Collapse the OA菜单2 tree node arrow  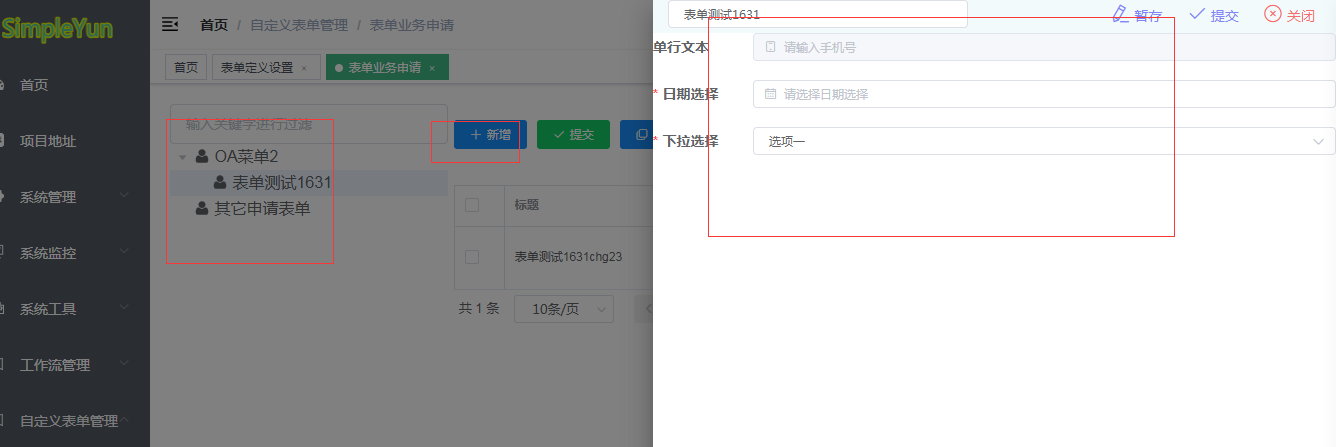(x=182, y=157)
